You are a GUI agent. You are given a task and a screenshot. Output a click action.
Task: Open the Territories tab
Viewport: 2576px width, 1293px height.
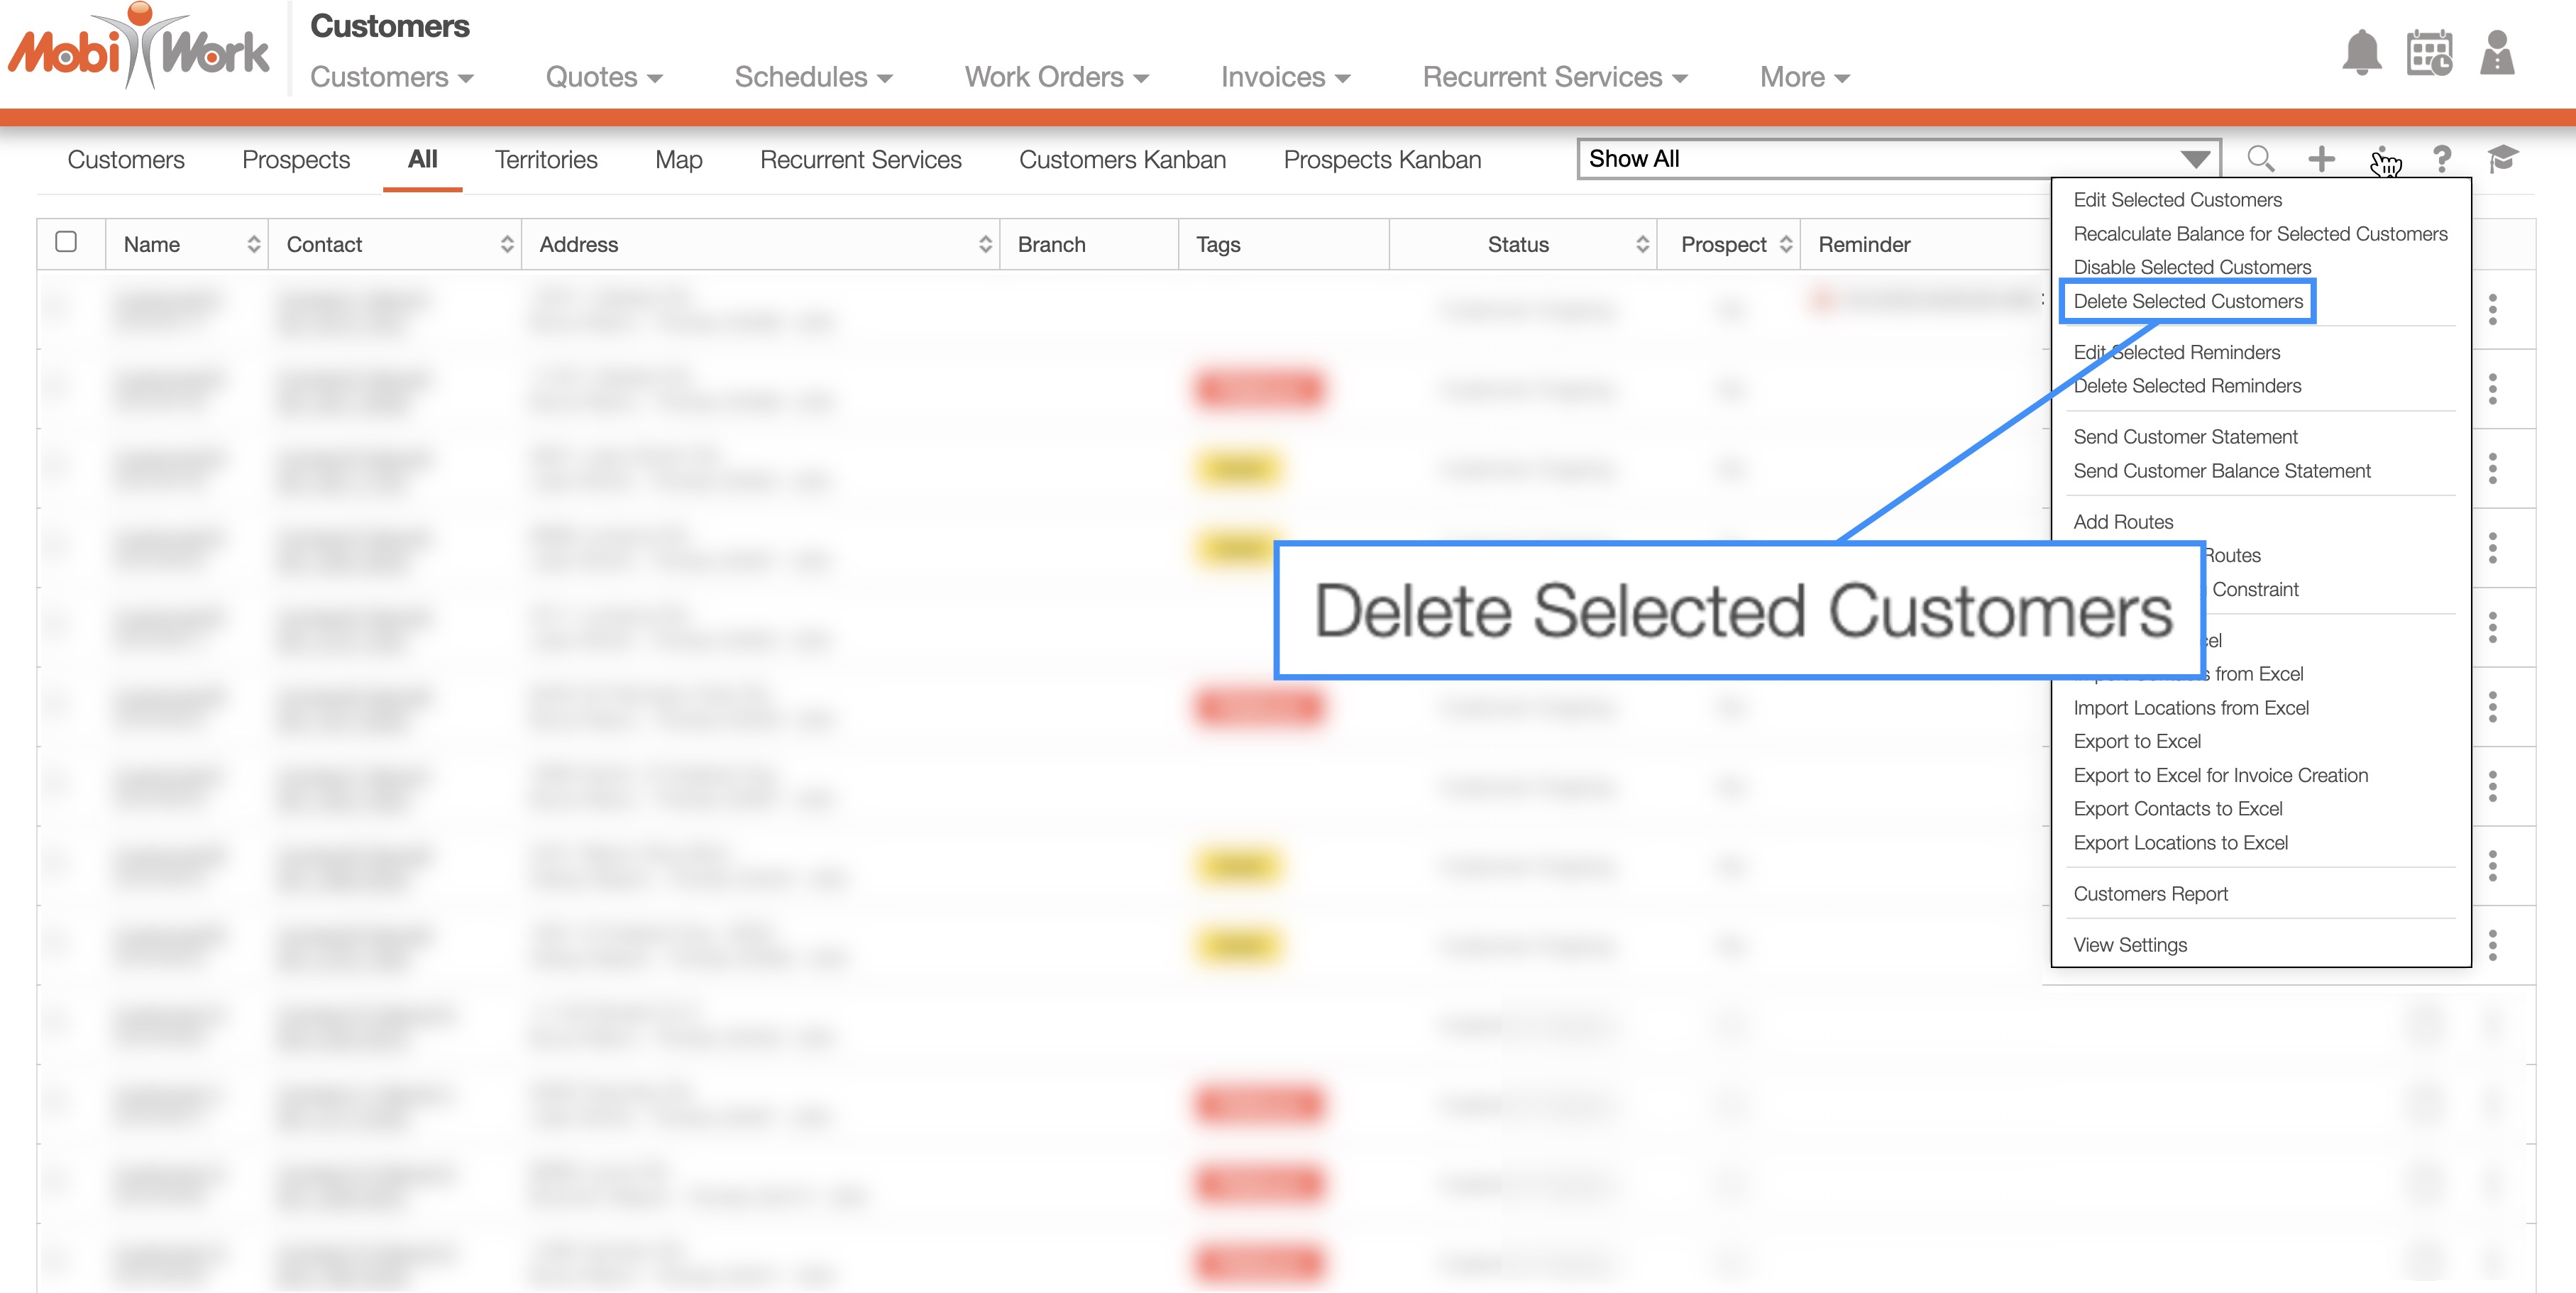pos(546,160)
